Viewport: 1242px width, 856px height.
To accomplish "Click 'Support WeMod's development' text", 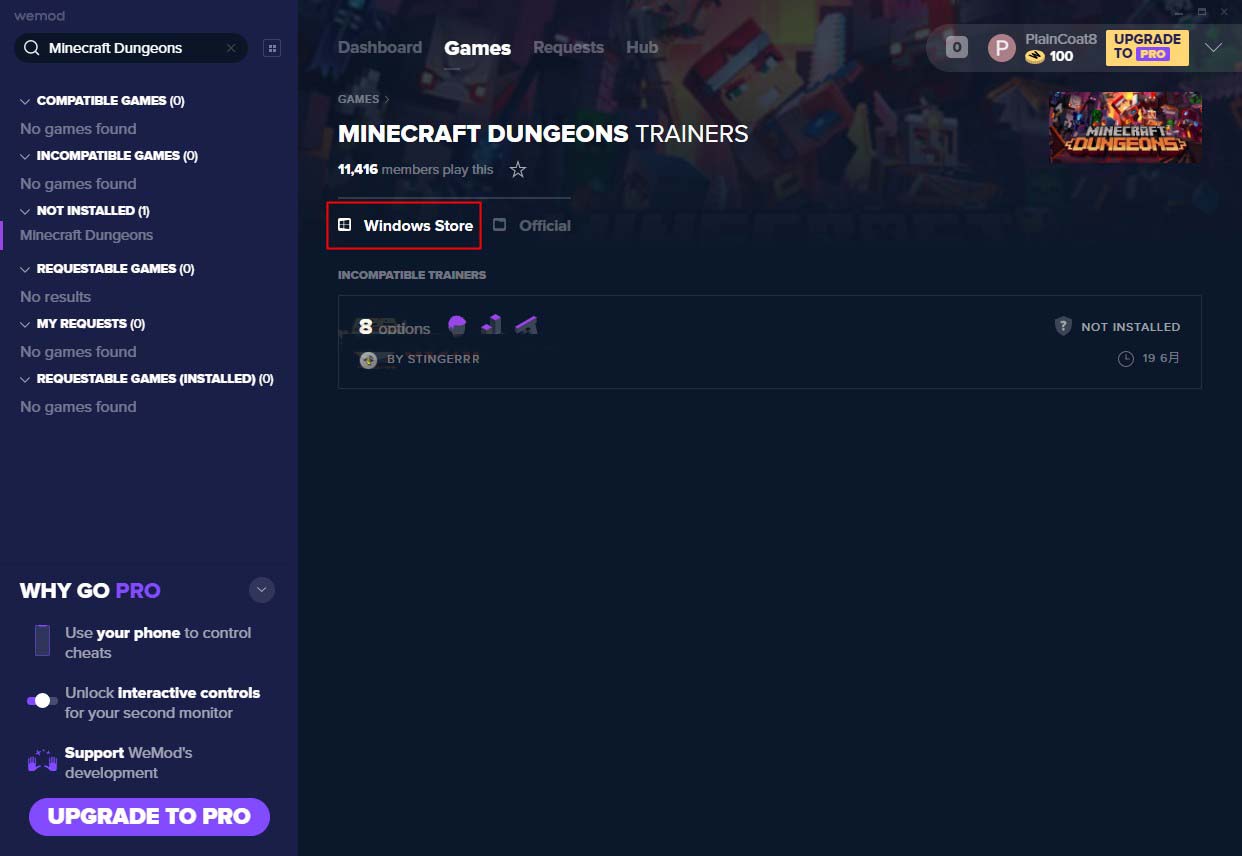I will (128, 763).
